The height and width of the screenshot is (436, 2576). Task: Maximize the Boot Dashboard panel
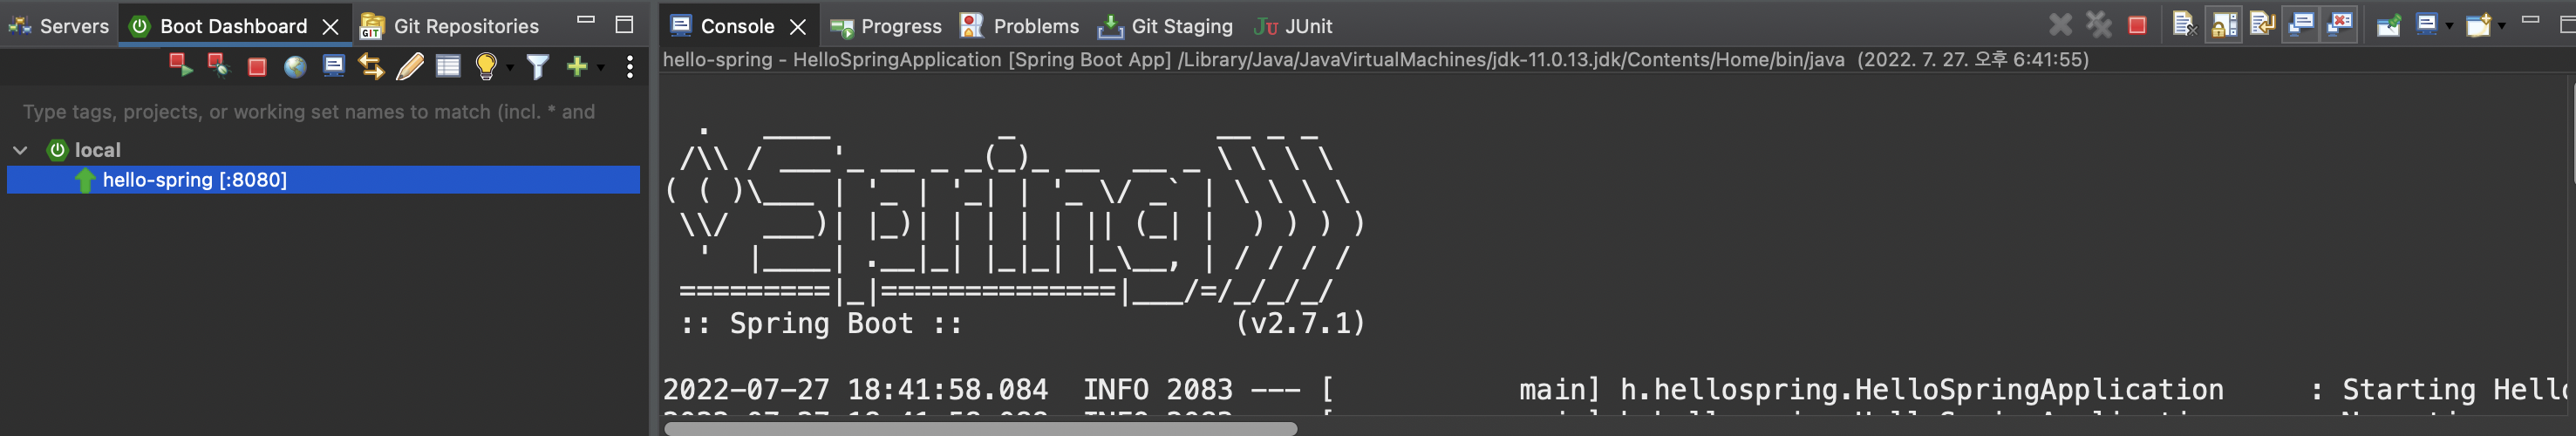click(x=624, y=24)
